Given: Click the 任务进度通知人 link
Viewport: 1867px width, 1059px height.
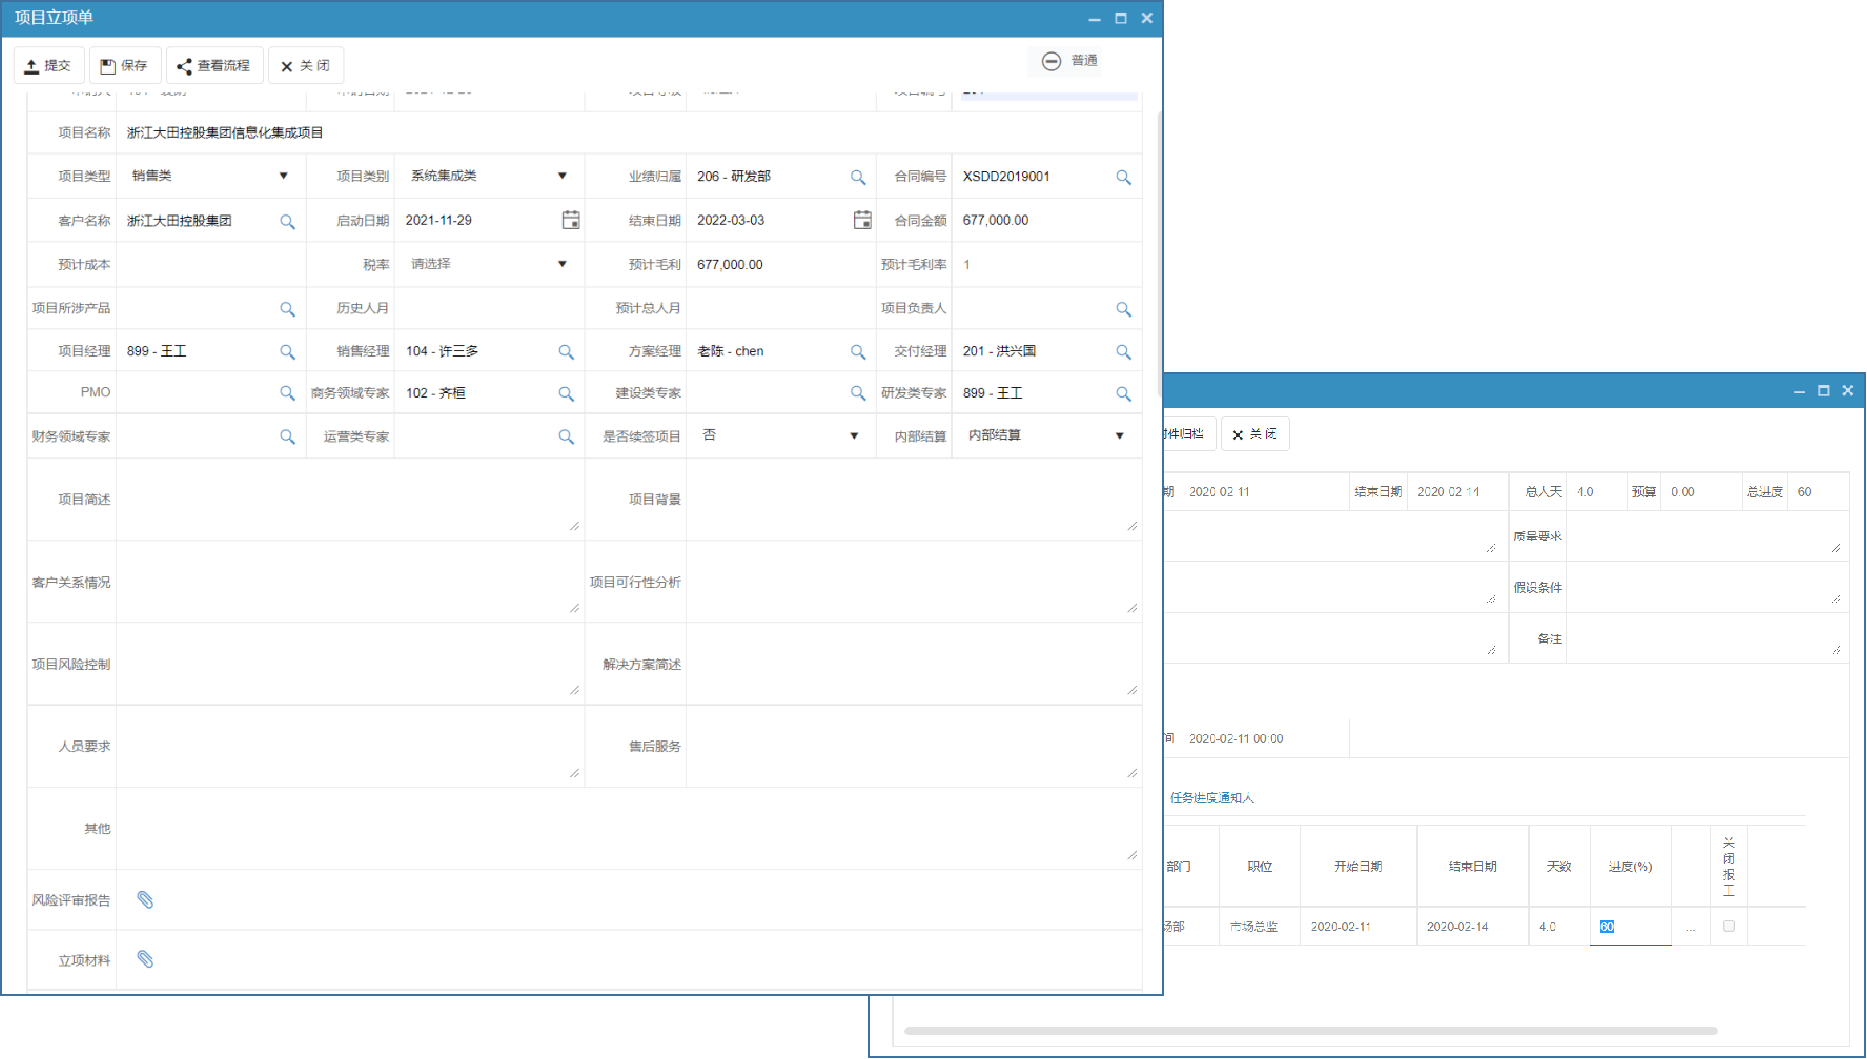Looking at the screenshot, I should [1212, 797].
